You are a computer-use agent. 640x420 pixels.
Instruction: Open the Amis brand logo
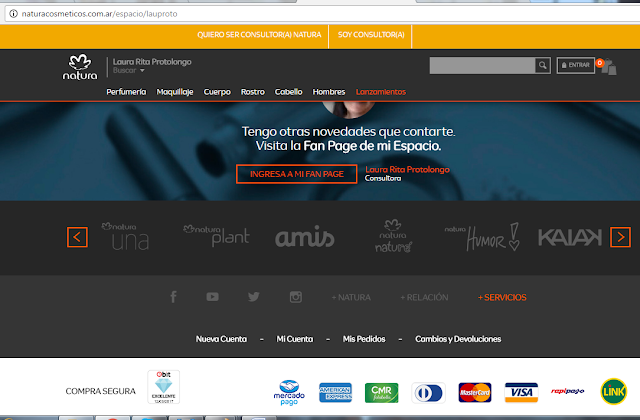[305, 237]
